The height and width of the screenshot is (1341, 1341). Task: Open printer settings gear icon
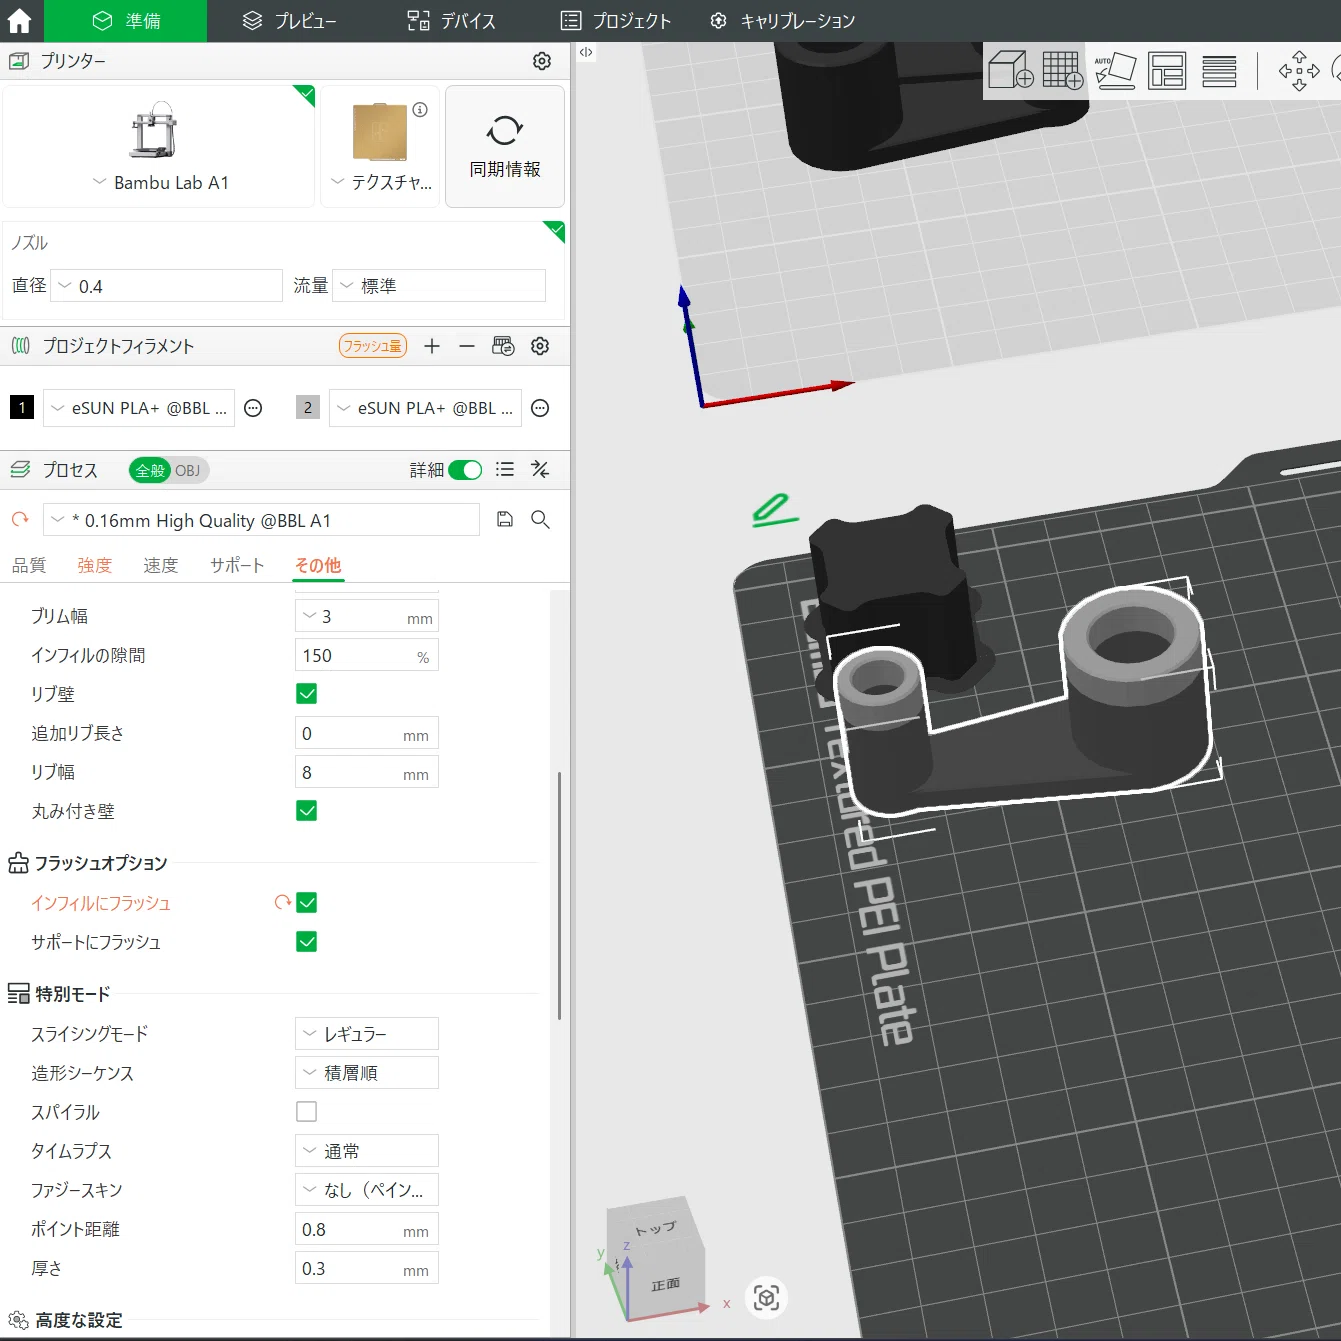pyautogui.click(x=542, y=61)
